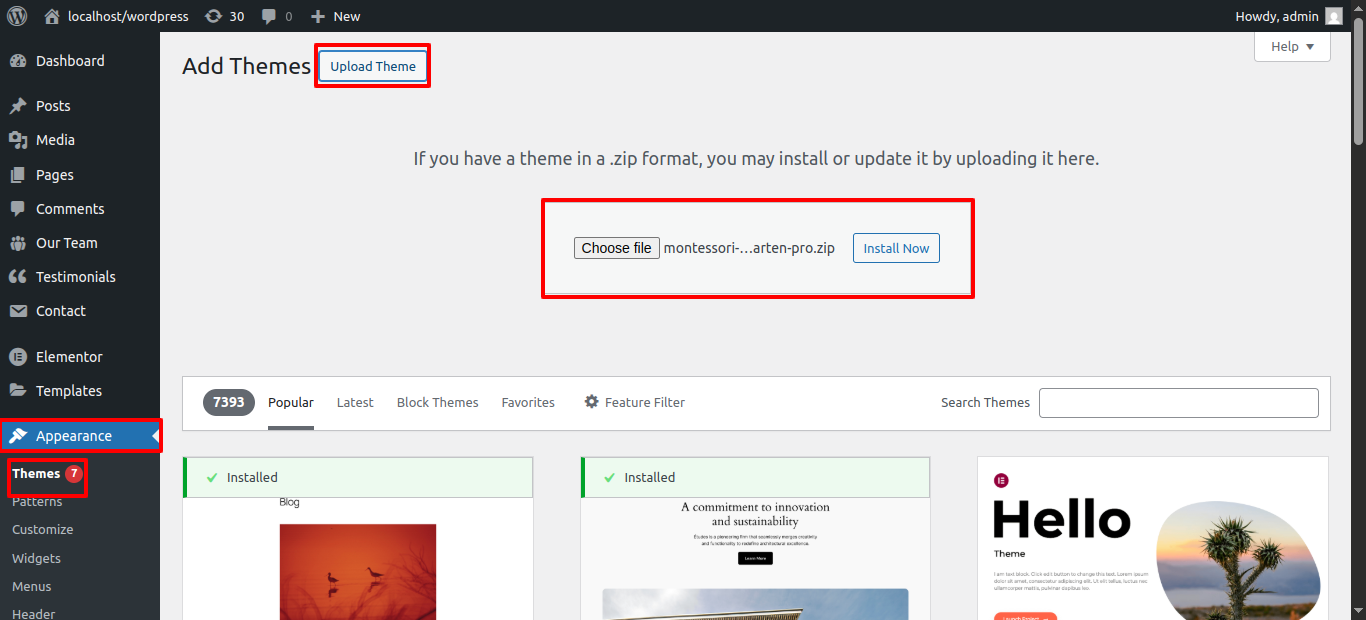The image size is (1366, 620).
Task: Open the commitment to innovation theme thumbnail
Action: click(755, 558)
